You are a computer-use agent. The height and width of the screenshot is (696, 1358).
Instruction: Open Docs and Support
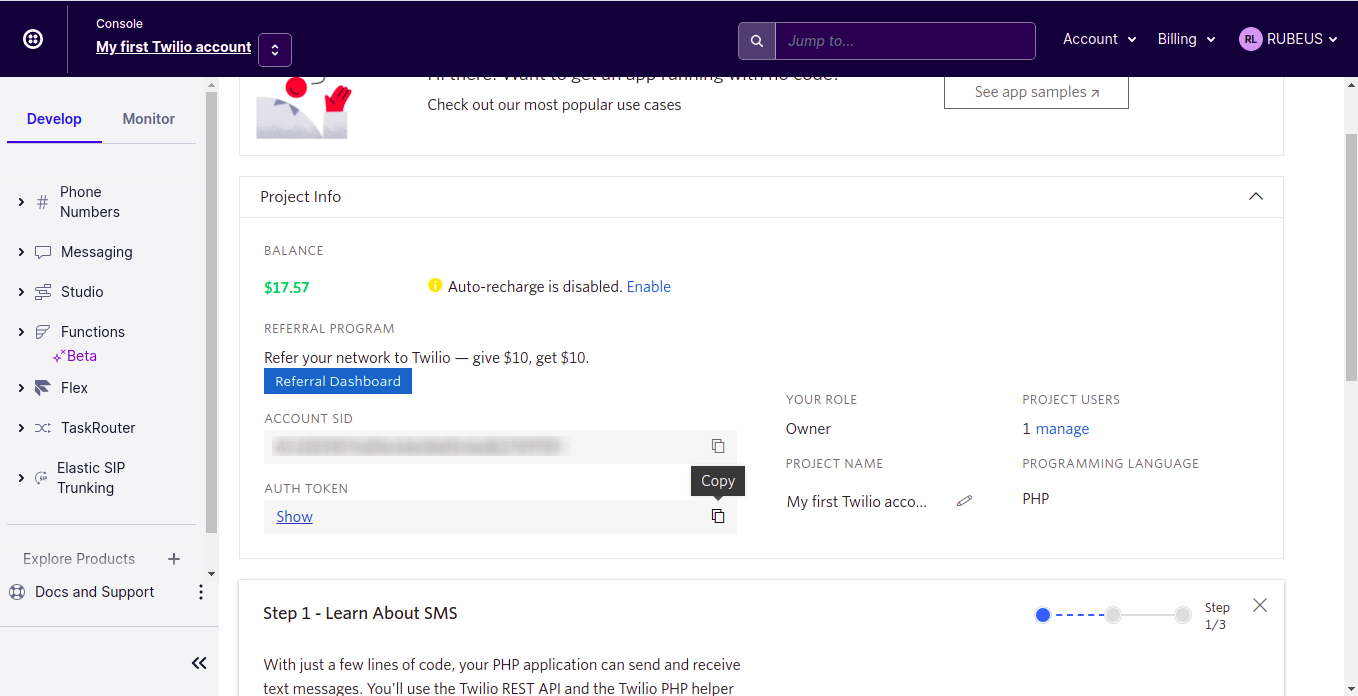click(x=95, y=592)
